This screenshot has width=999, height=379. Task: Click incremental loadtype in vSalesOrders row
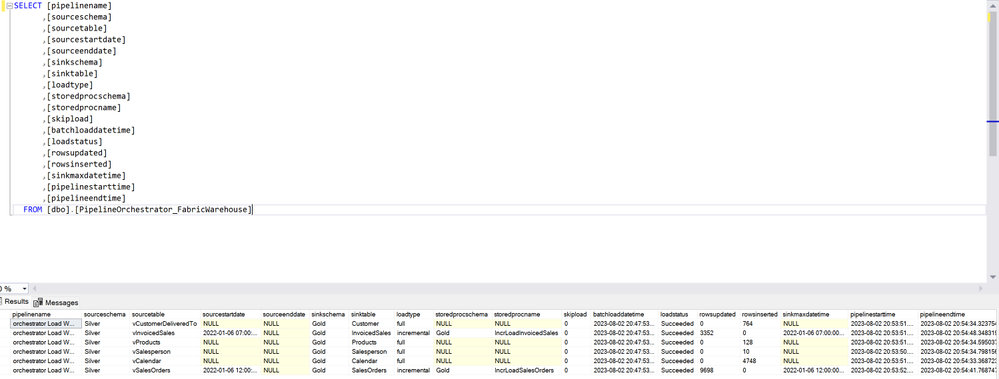414,369
